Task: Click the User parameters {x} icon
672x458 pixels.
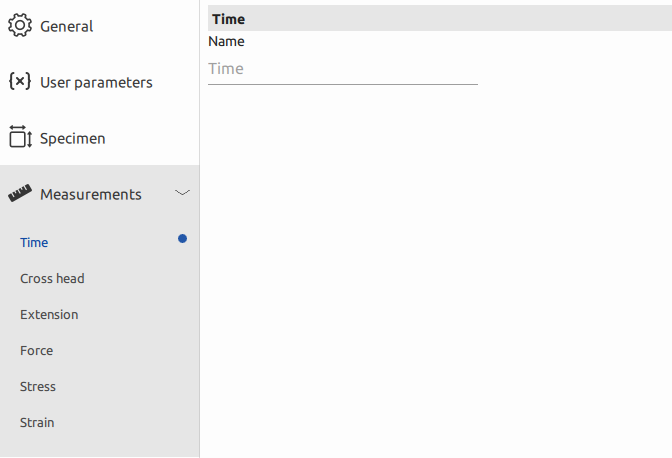Action: coord(20,82)
